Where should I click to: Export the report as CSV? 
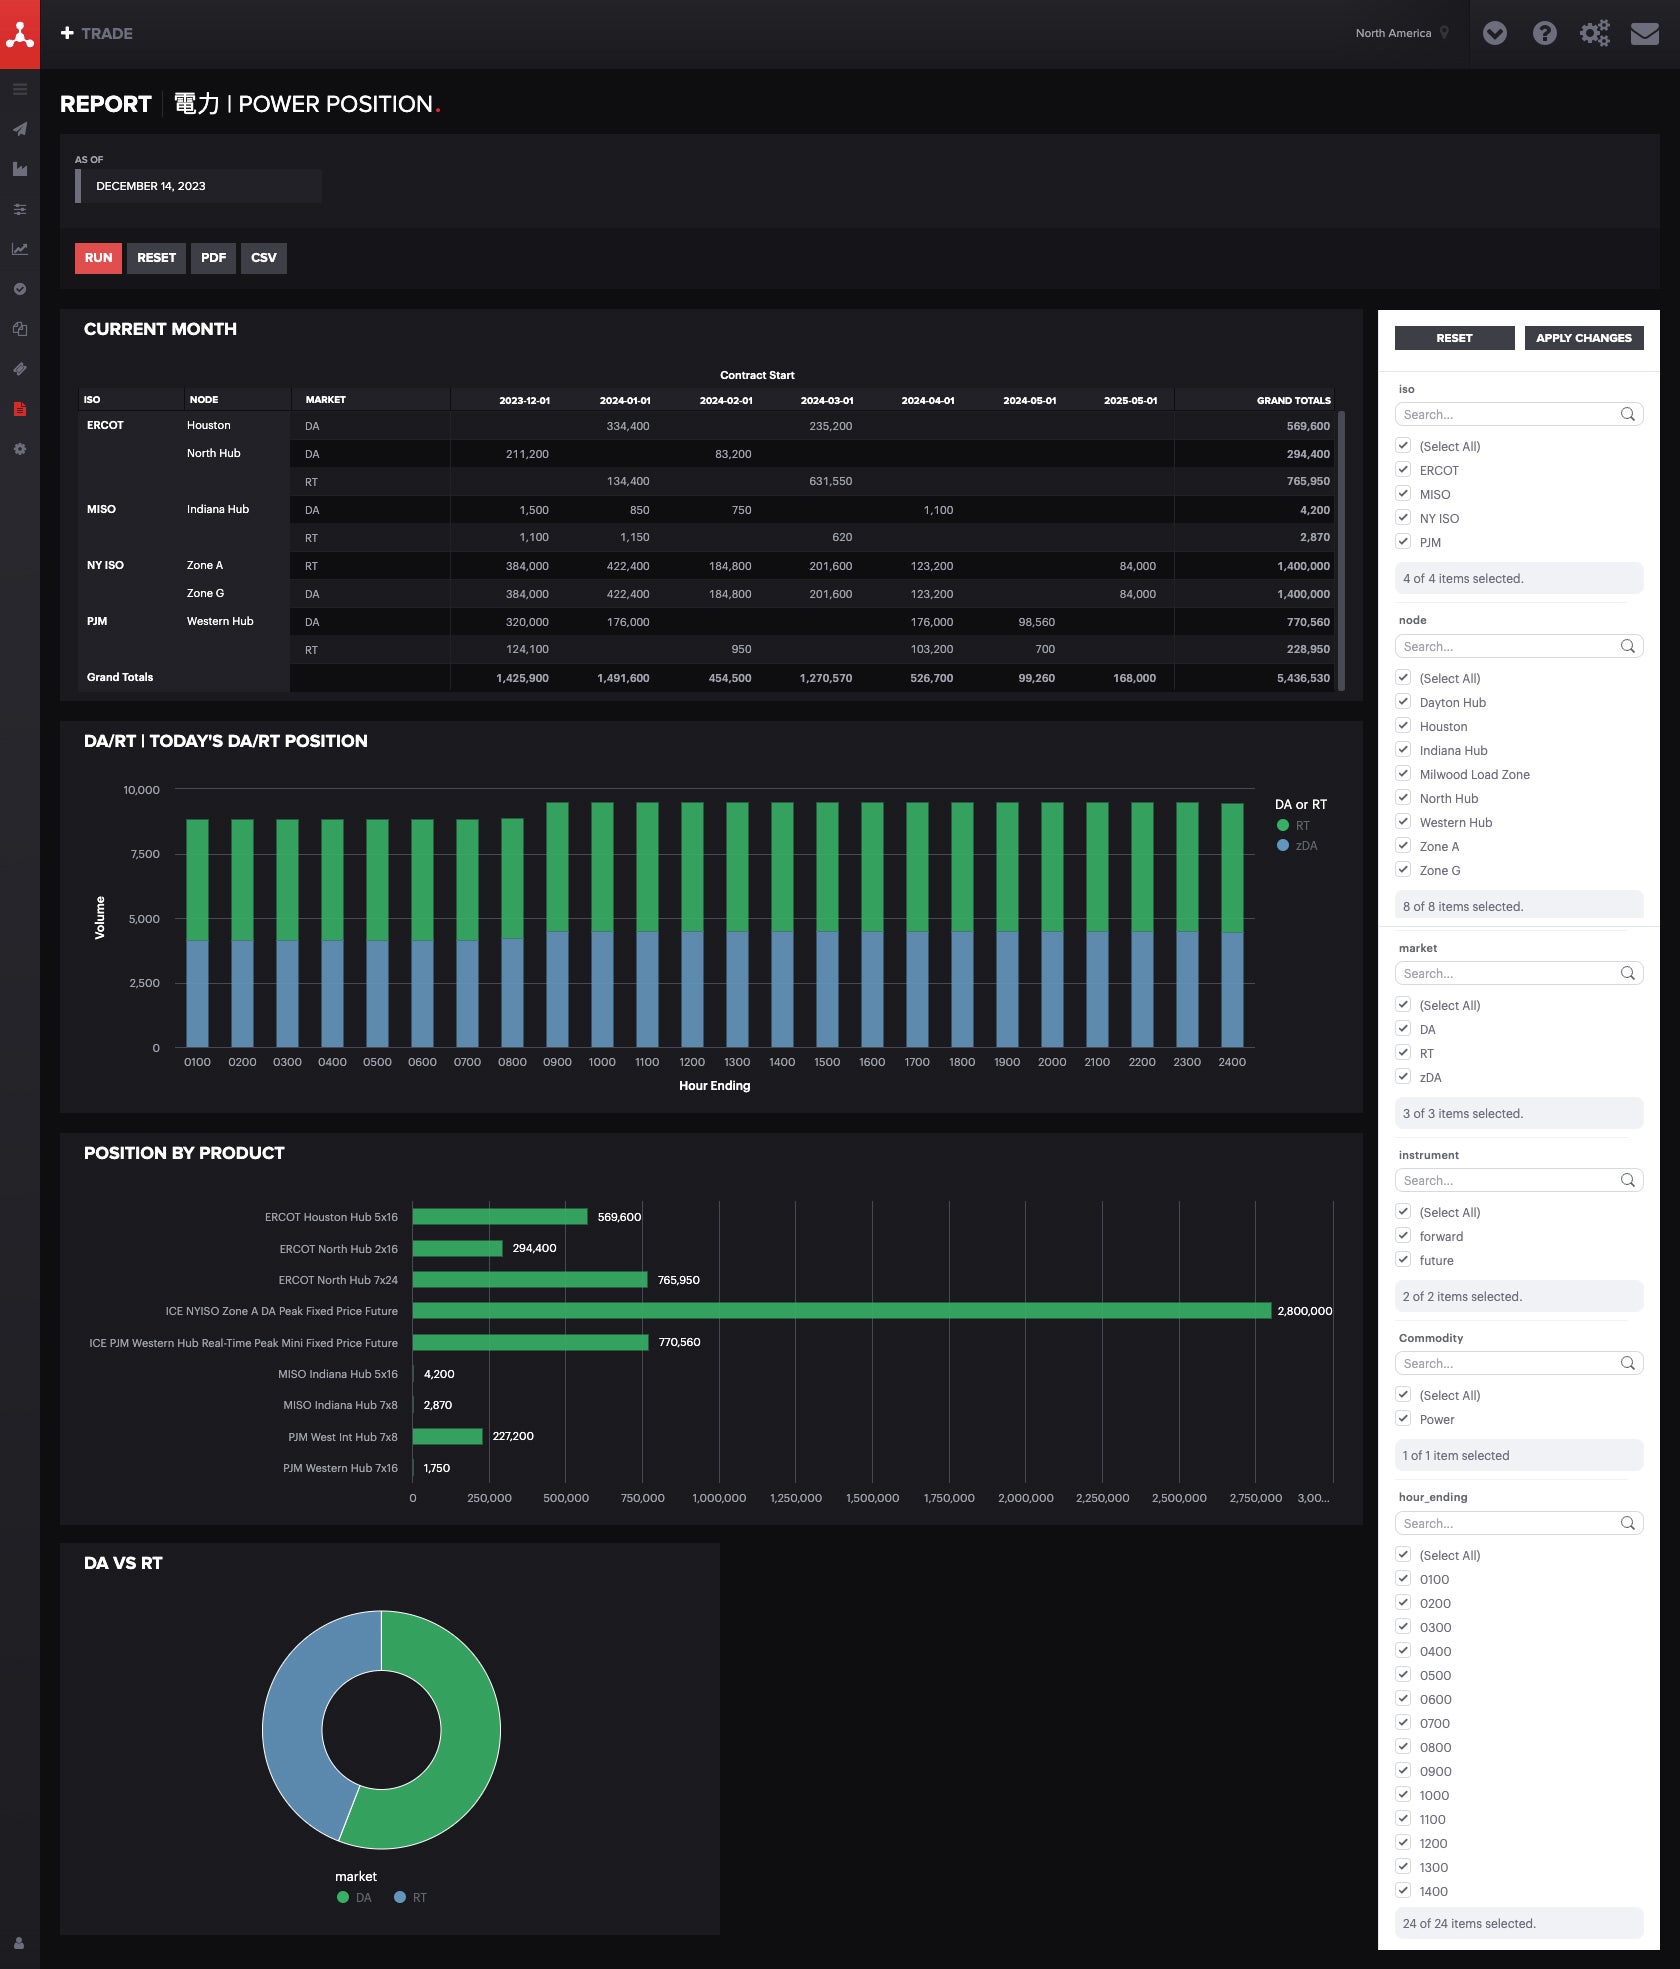coord(263,258)
